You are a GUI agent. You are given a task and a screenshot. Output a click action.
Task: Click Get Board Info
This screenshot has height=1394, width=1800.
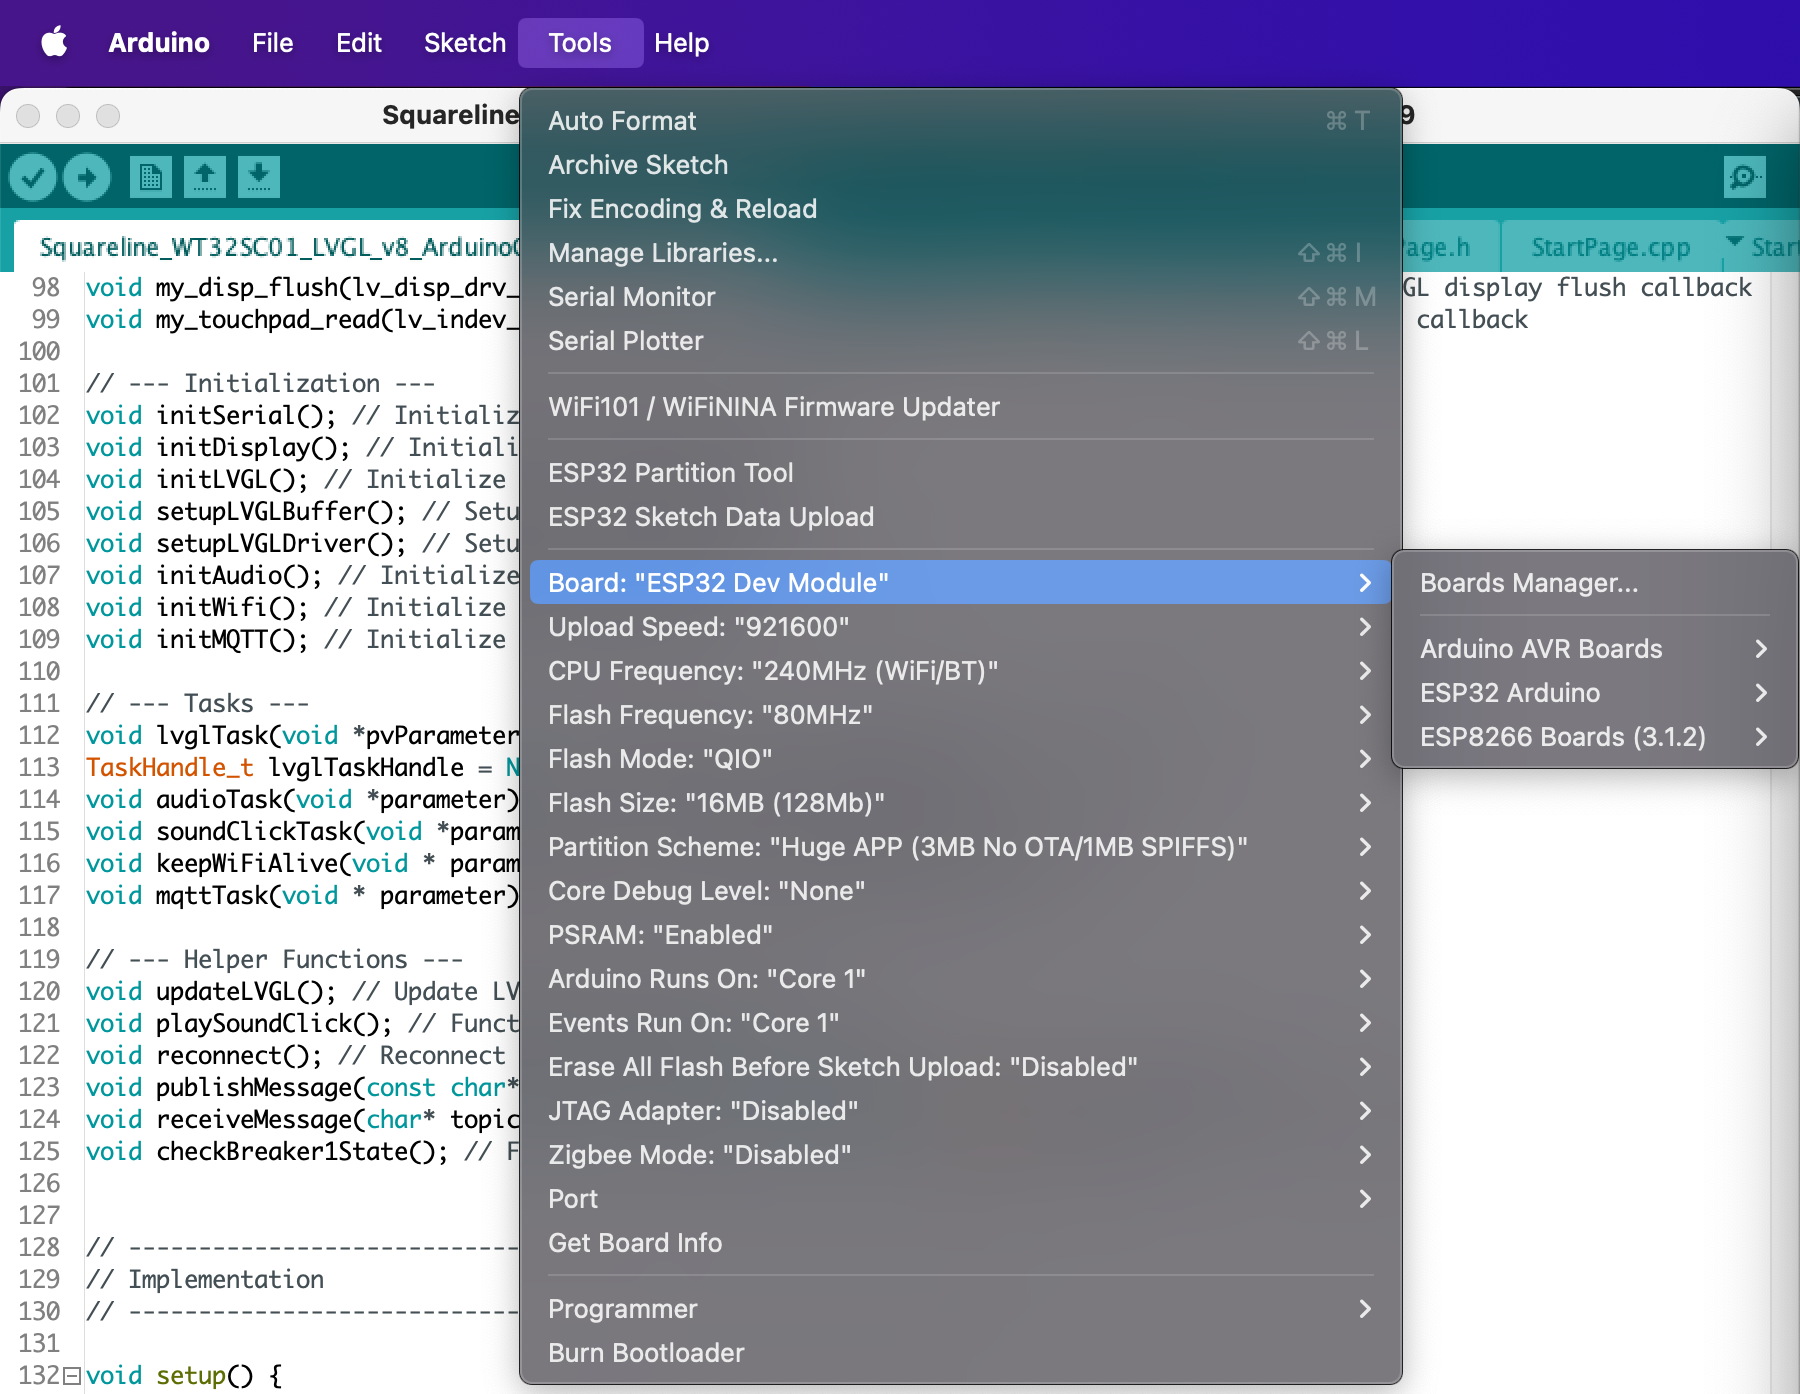(x=960, y=1243)
